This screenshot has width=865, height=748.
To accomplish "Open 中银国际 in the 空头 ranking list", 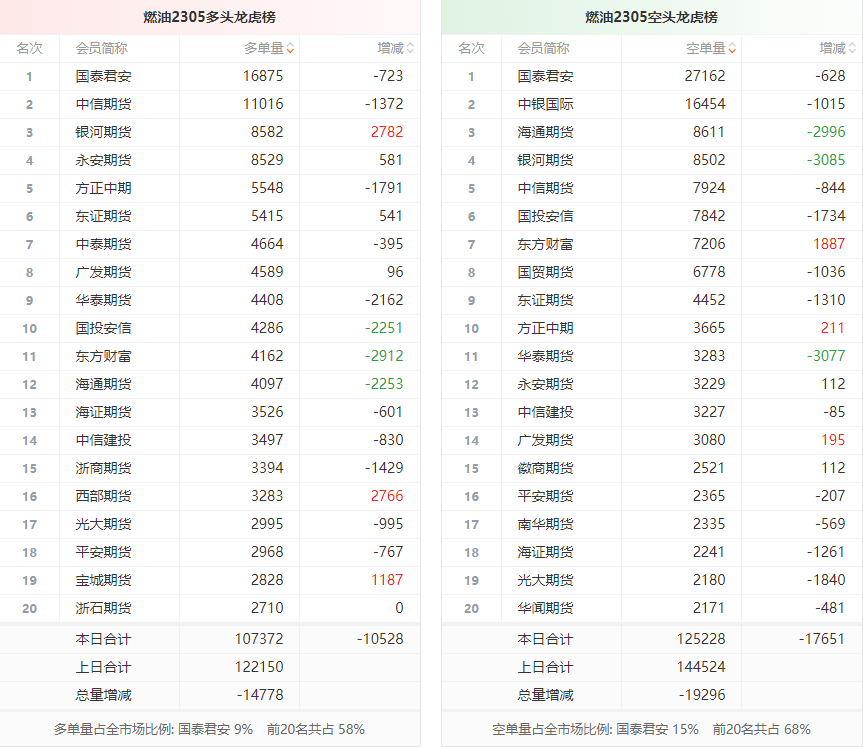I will (x=545, y=104).
